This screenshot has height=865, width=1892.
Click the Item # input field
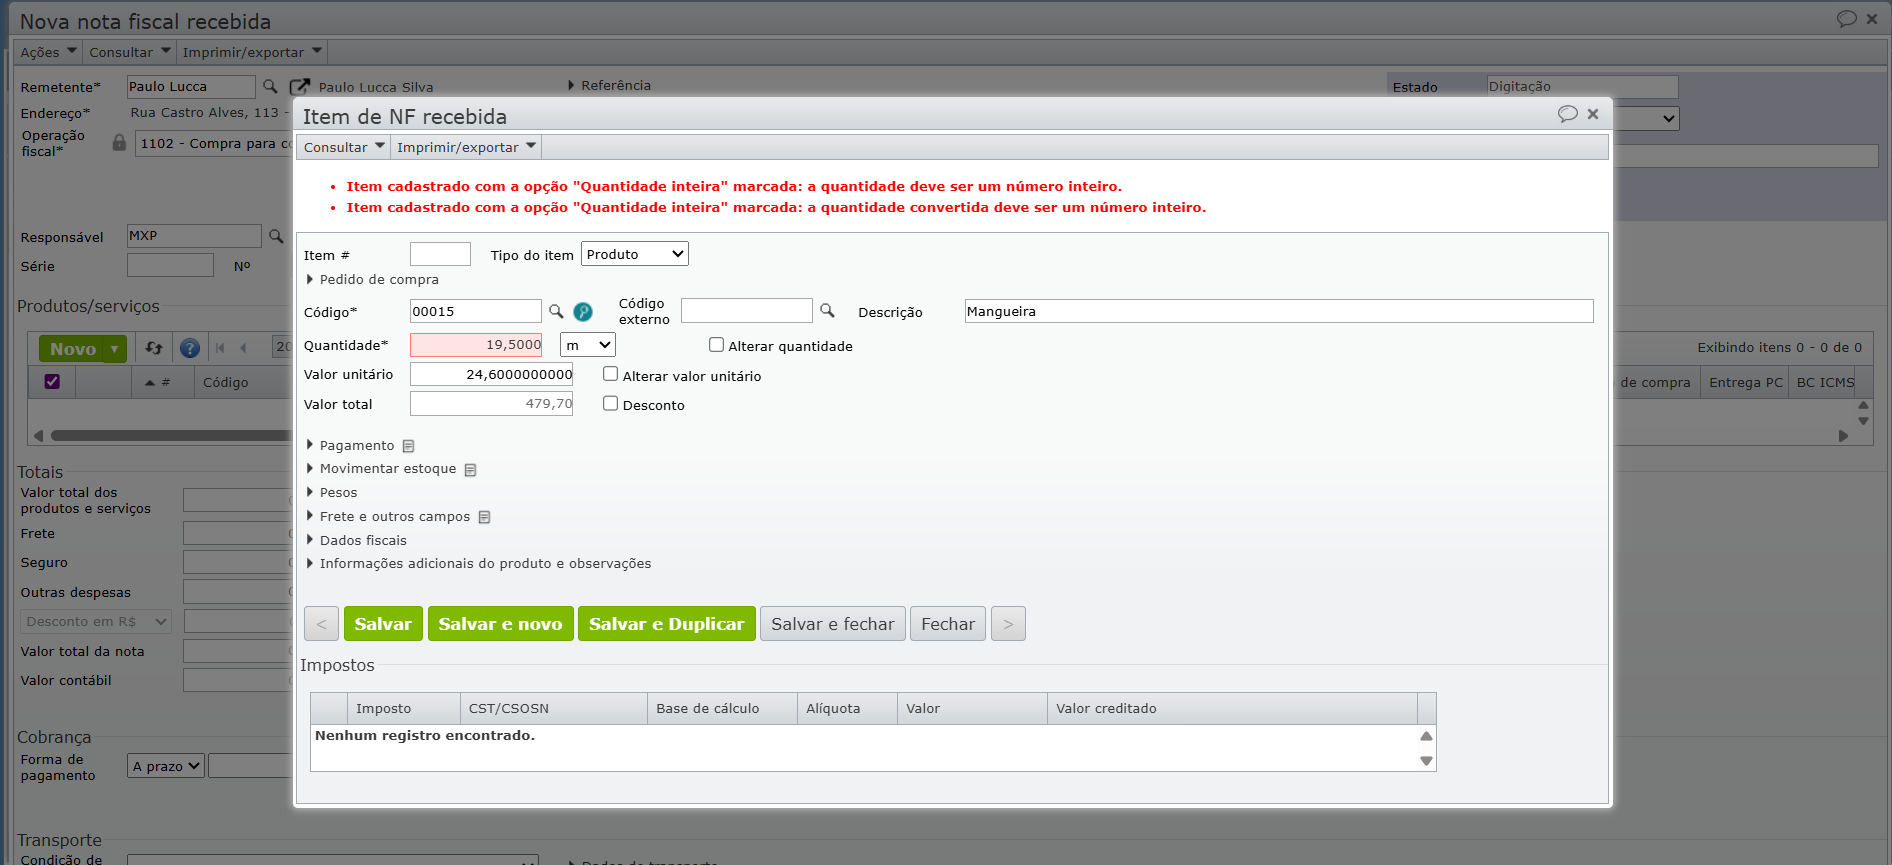[440, 254]
